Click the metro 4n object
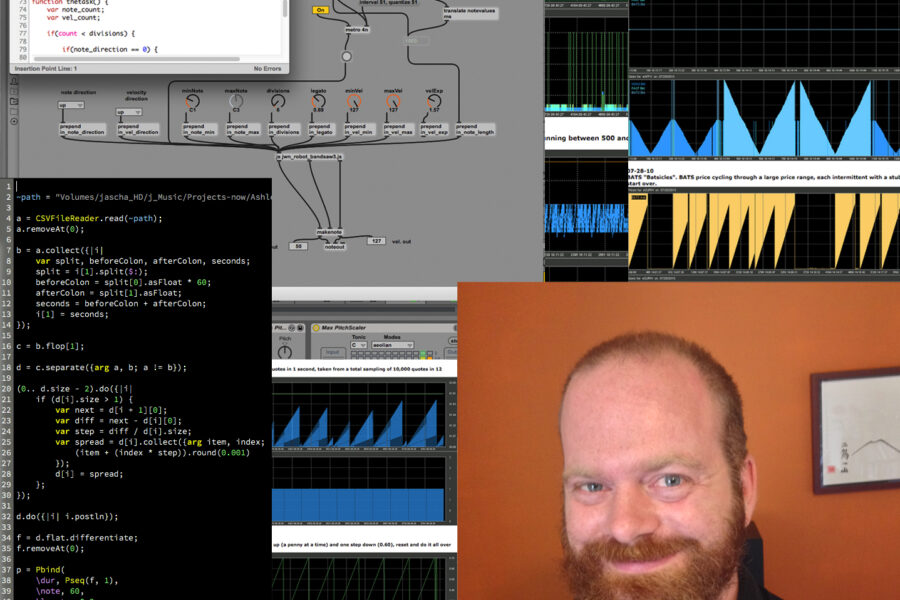This screenshot has height=600, width=900. (357, 30)
